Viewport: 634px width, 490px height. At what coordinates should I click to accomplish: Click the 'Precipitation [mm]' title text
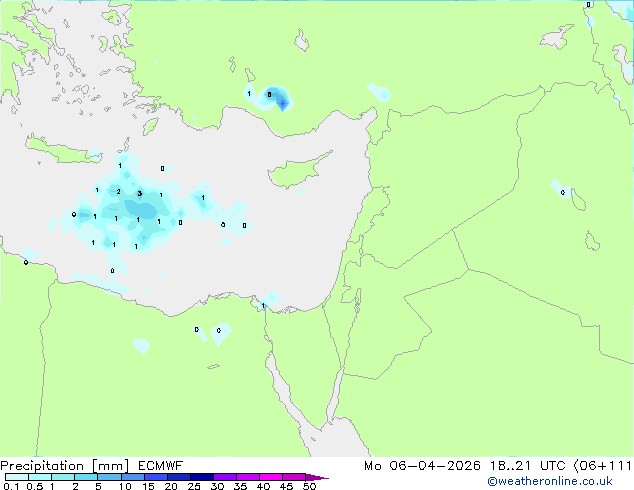coord(65,466)
